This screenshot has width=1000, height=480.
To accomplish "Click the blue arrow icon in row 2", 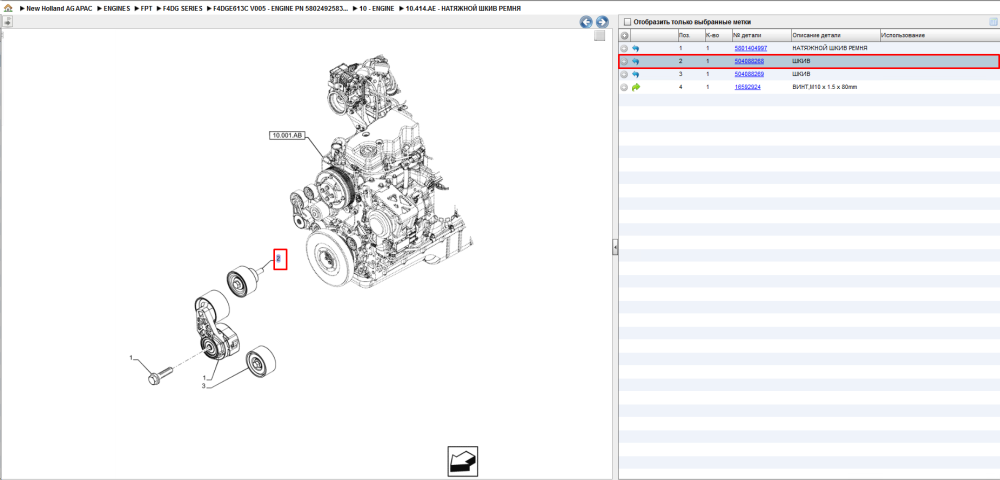I will pyautogui.click(x=635, y=61).
